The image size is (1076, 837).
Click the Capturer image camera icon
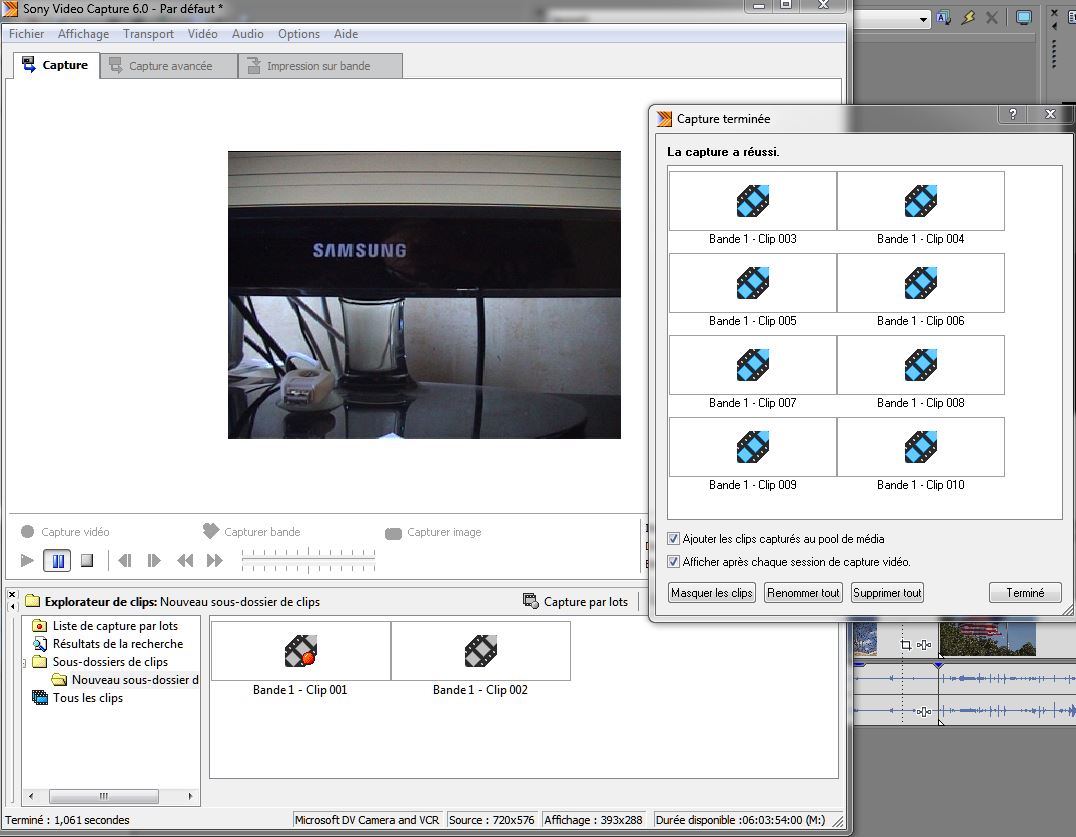pyautogui.click(x=393, y=533)
